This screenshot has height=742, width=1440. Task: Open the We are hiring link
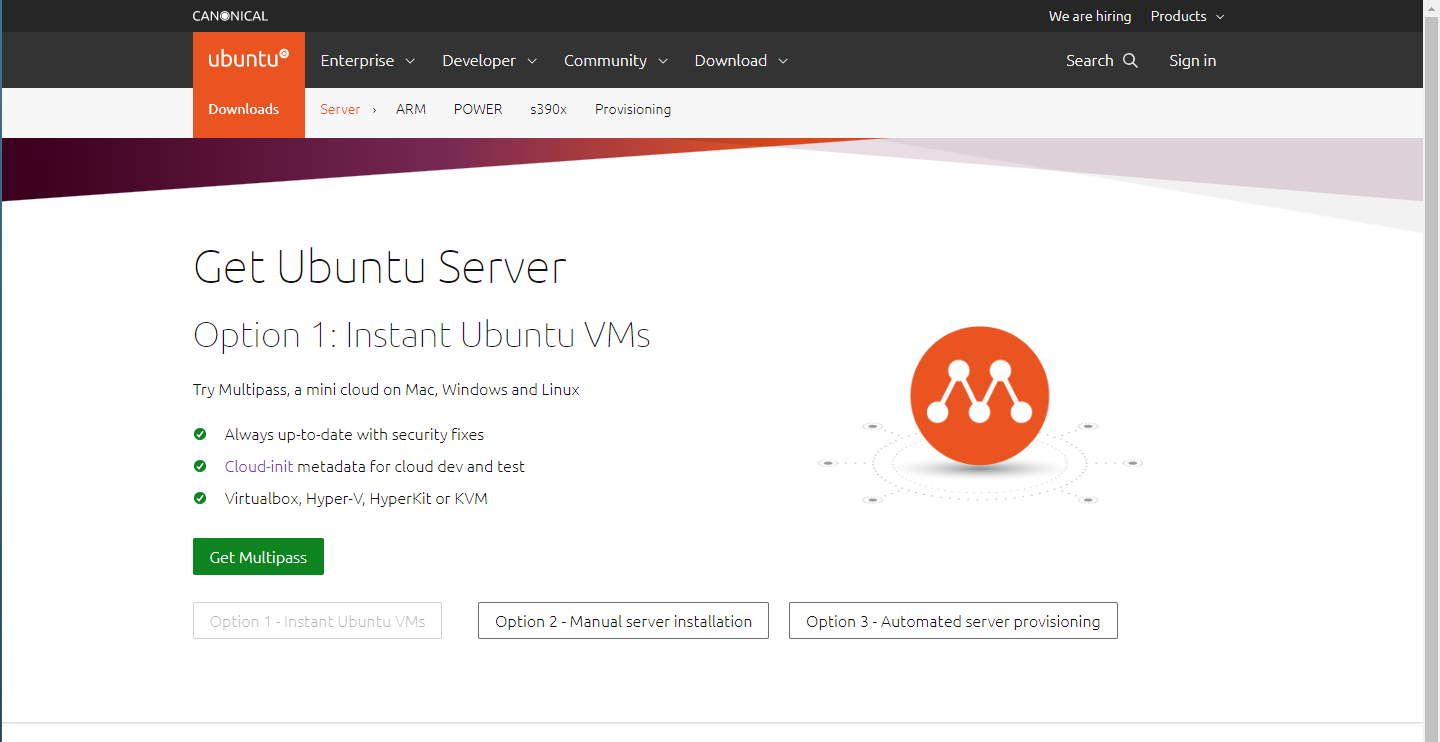click(x=1090, y=16)
